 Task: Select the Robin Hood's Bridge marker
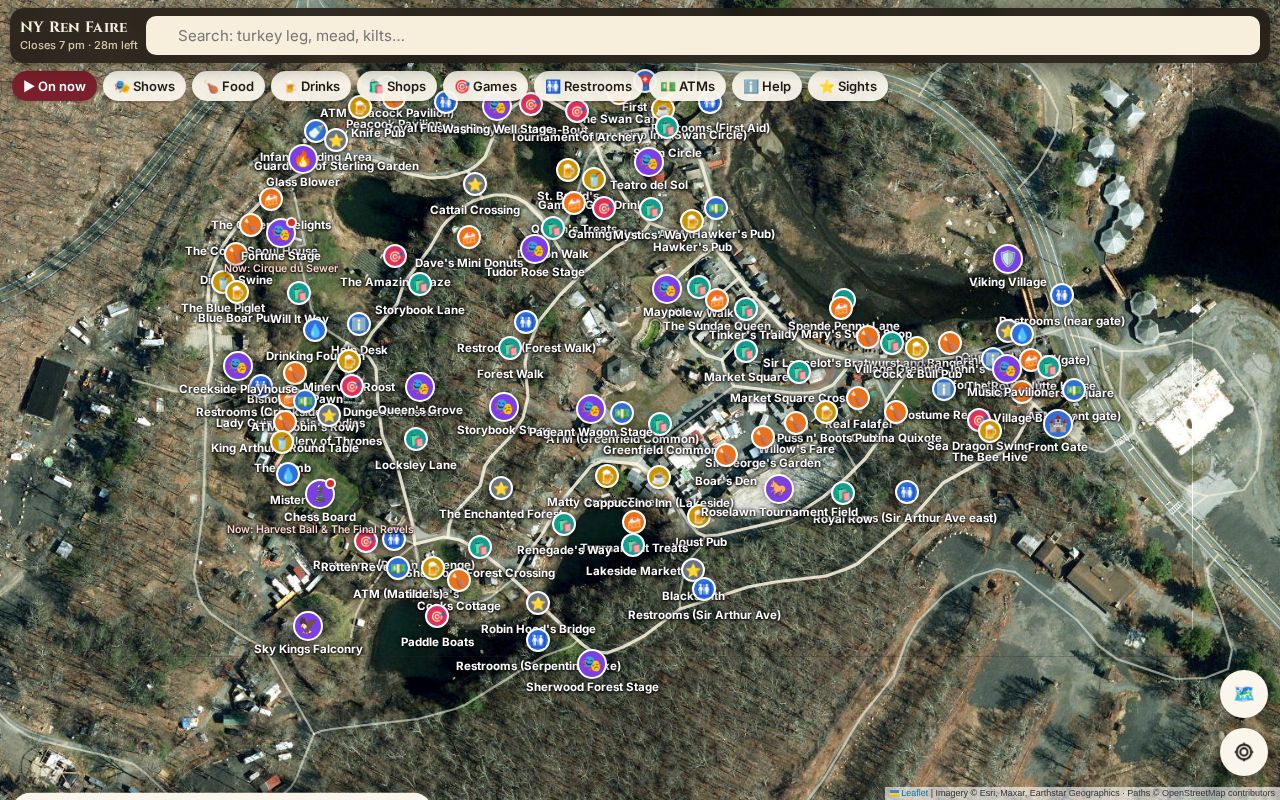[x=538, y=603]
